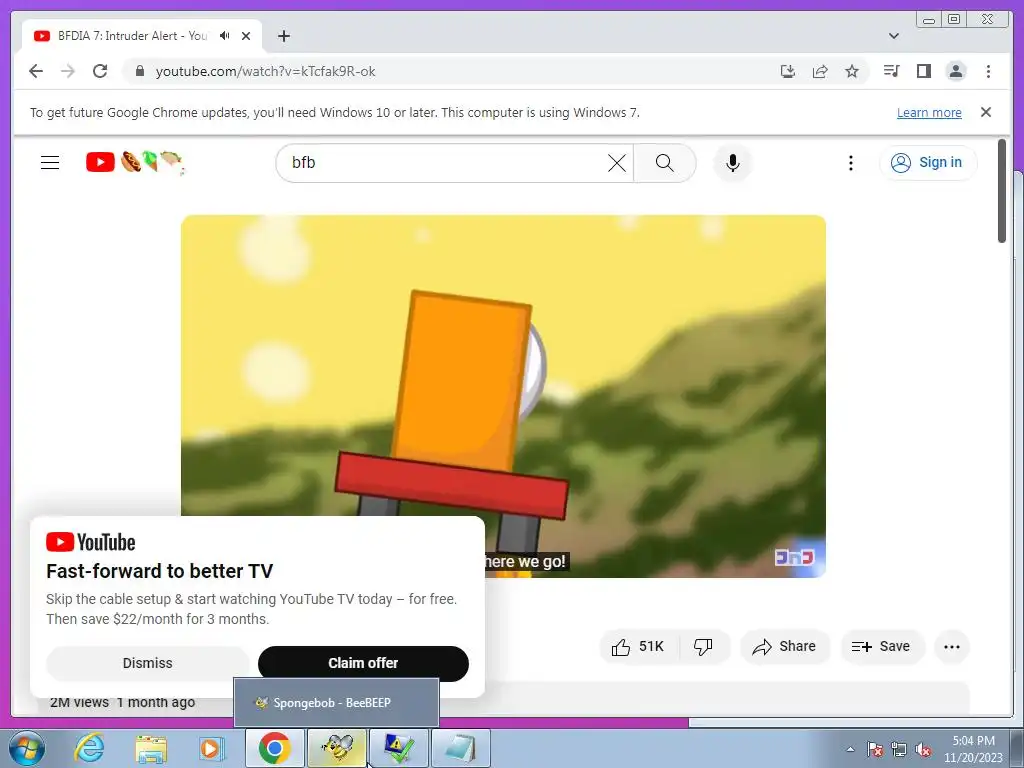The width and height of the screenshot is (1024, 768).
Task: View site information lock icon
Action: 139,71
